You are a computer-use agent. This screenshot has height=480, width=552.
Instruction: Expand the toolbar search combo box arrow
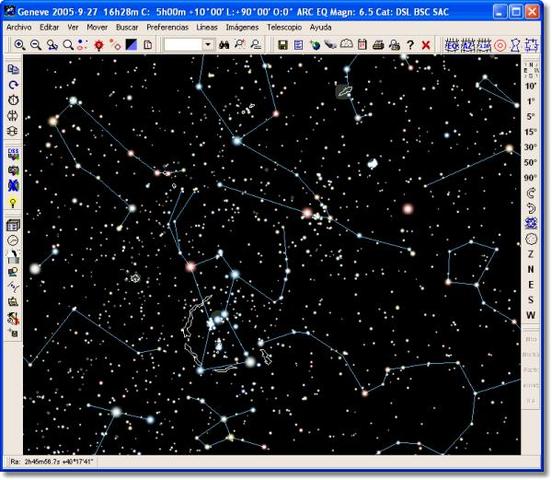208,45
